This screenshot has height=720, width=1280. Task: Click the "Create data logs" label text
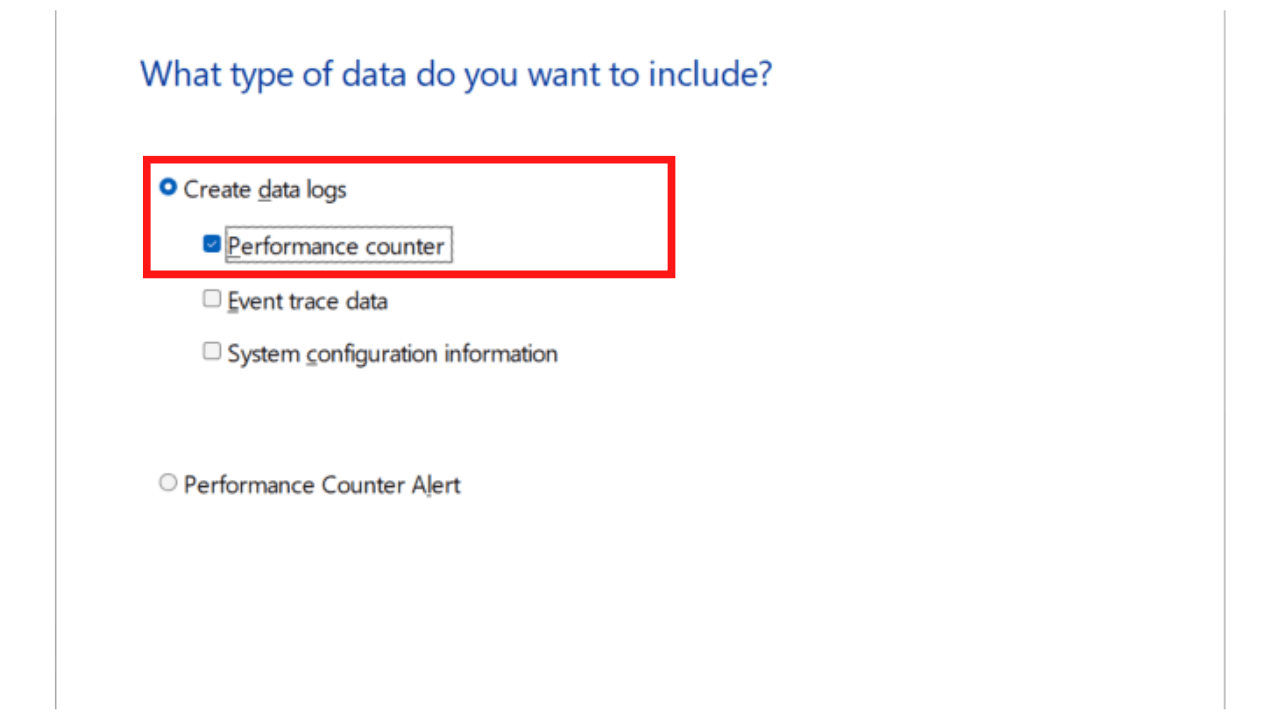(263, 189)
